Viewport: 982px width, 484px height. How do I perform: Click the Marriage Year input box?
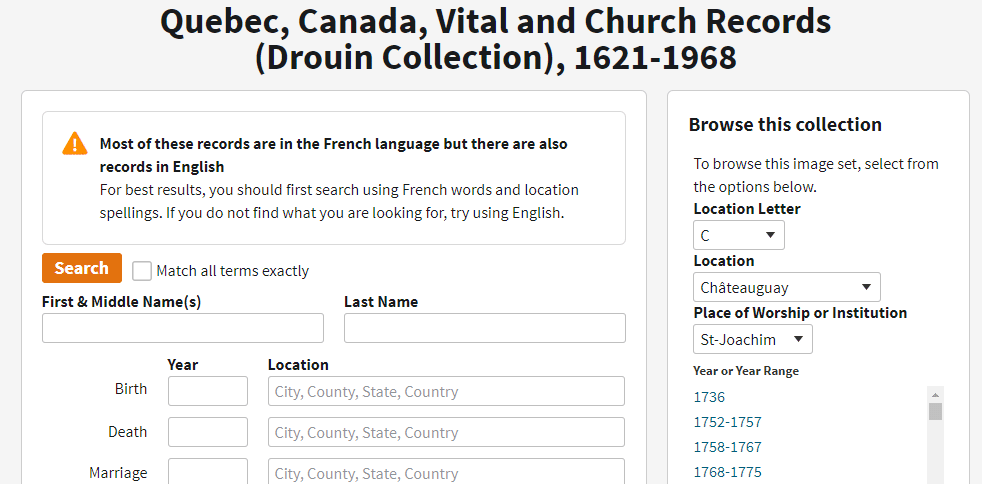click(208, 471)
